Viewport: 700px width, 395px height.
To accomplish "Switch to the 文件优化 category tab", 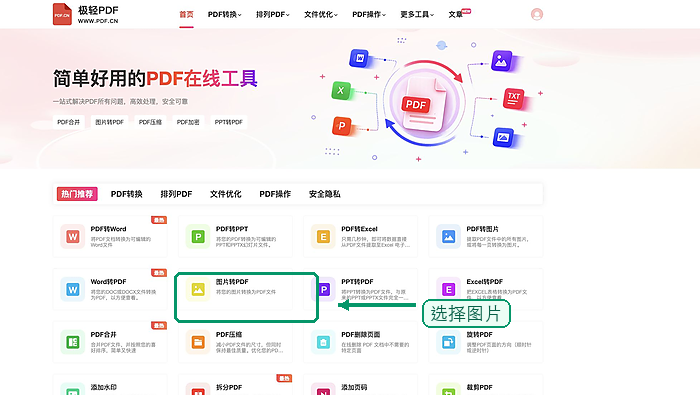I will coord(226,194).
